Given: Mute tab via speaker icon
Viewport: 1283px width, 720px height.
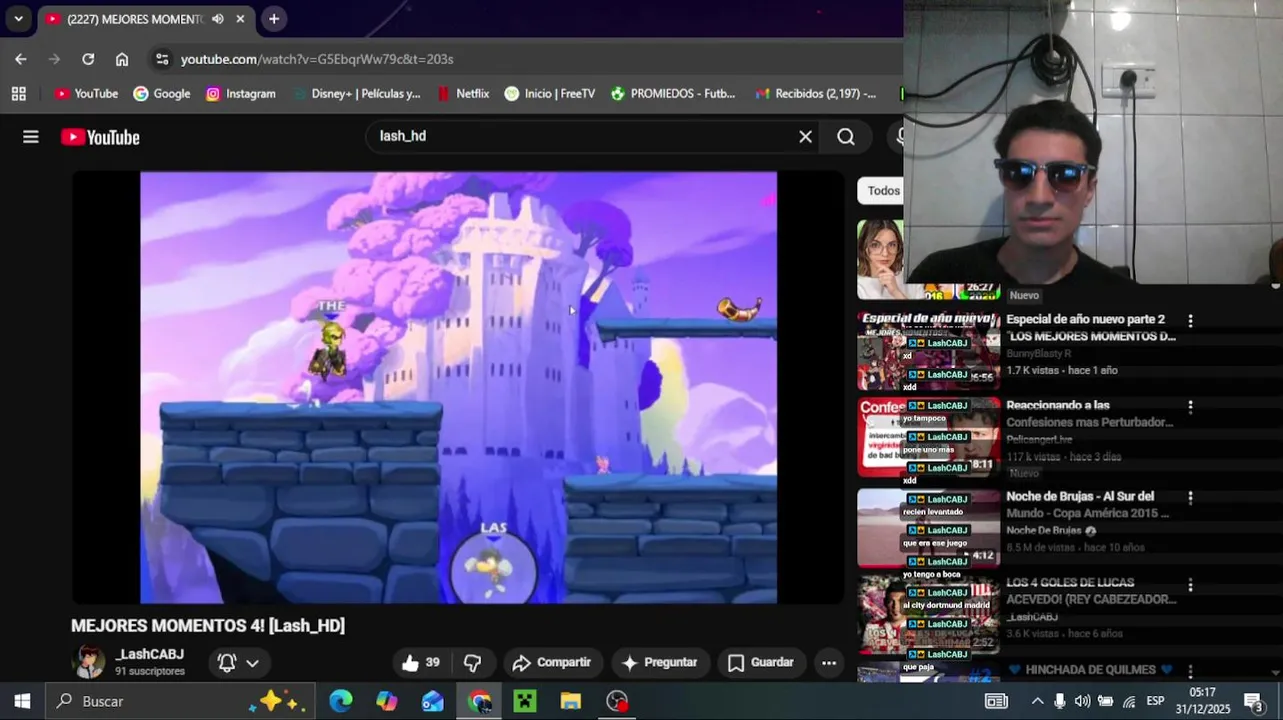Looking at the screenshot, I should [x=218, y=19].
